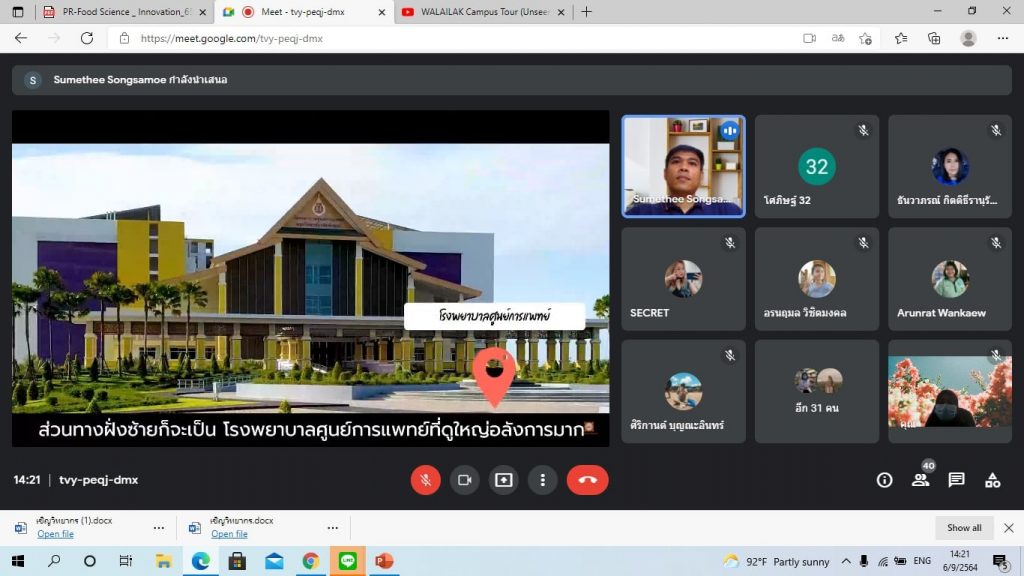Viewport: 1024px width, 576px height.
Task: Open the more options three-dot menu
Action: point(542,480)
